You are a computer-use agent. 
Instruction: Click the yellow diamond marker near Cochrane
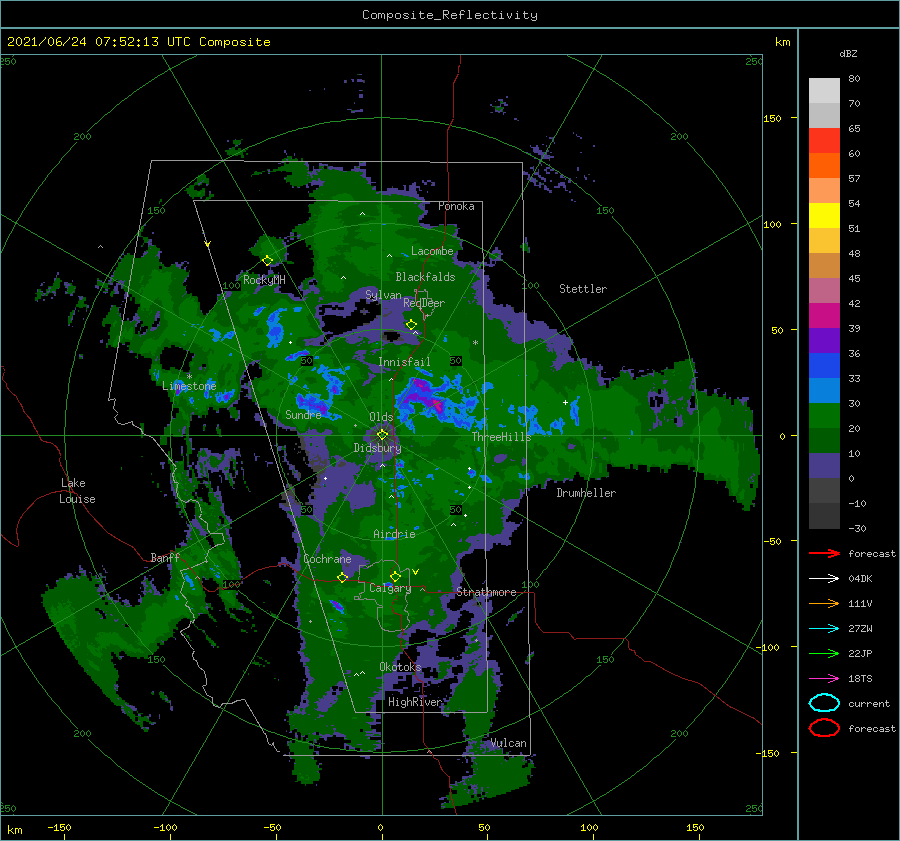(343, 577)
